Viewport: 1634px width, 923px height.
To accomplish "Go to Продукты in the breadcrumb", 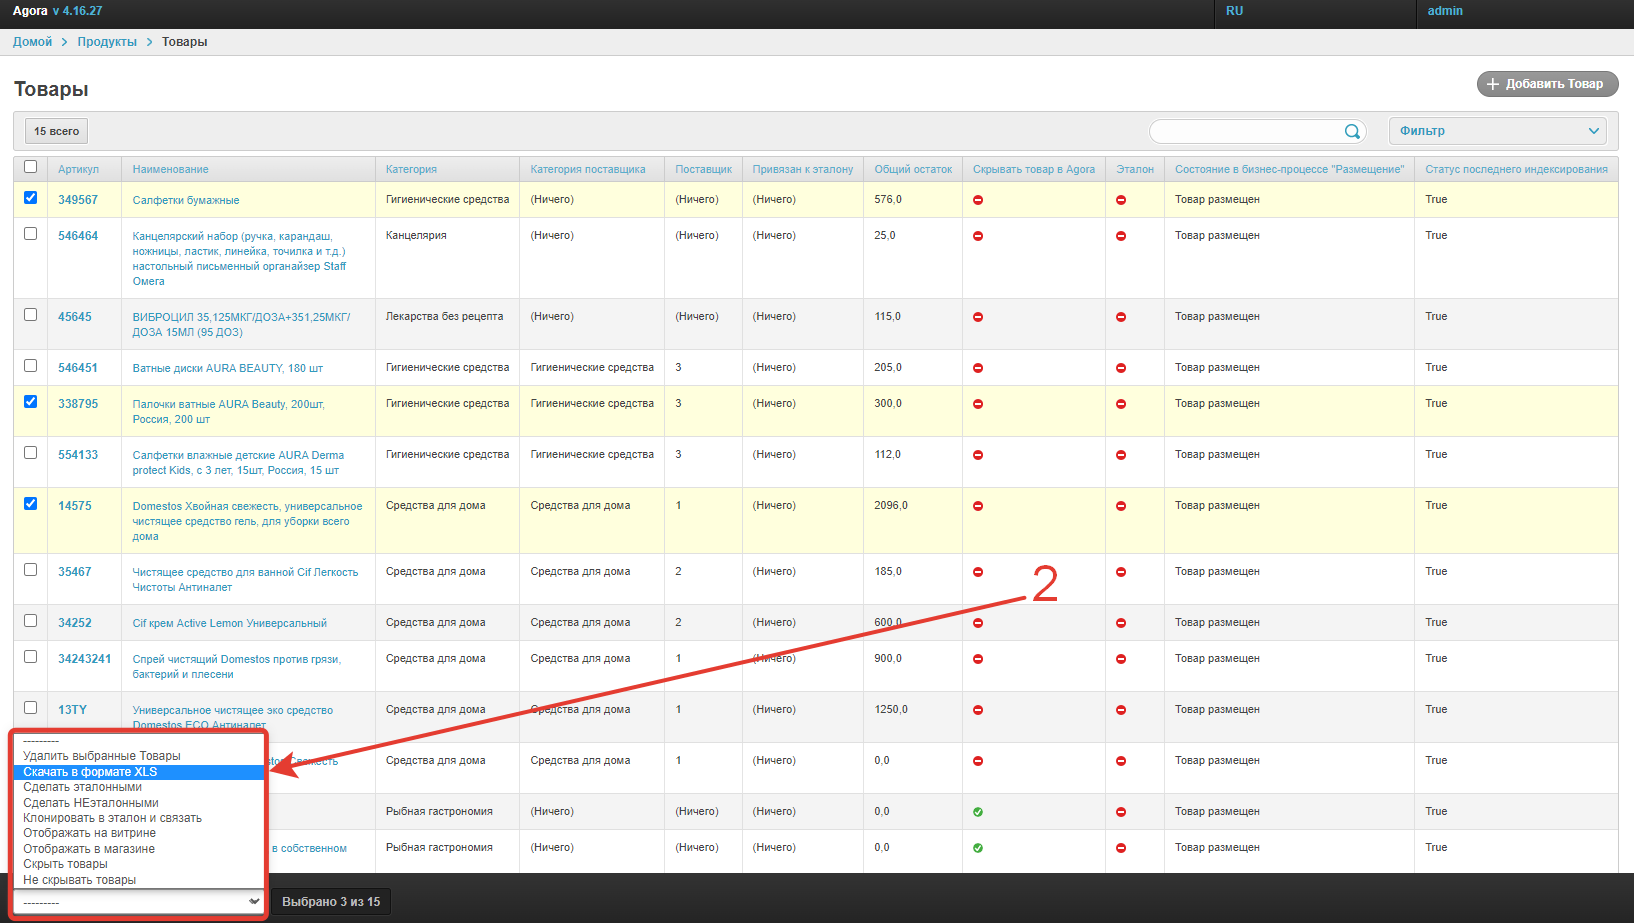I will [107, 42].
